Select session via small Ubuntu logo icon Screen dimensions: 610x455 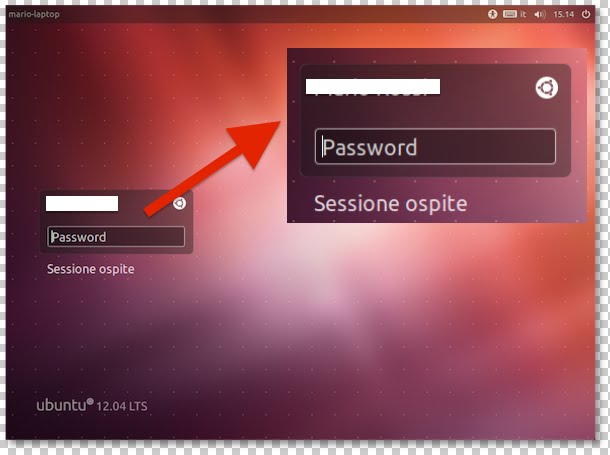click(179, 203)
